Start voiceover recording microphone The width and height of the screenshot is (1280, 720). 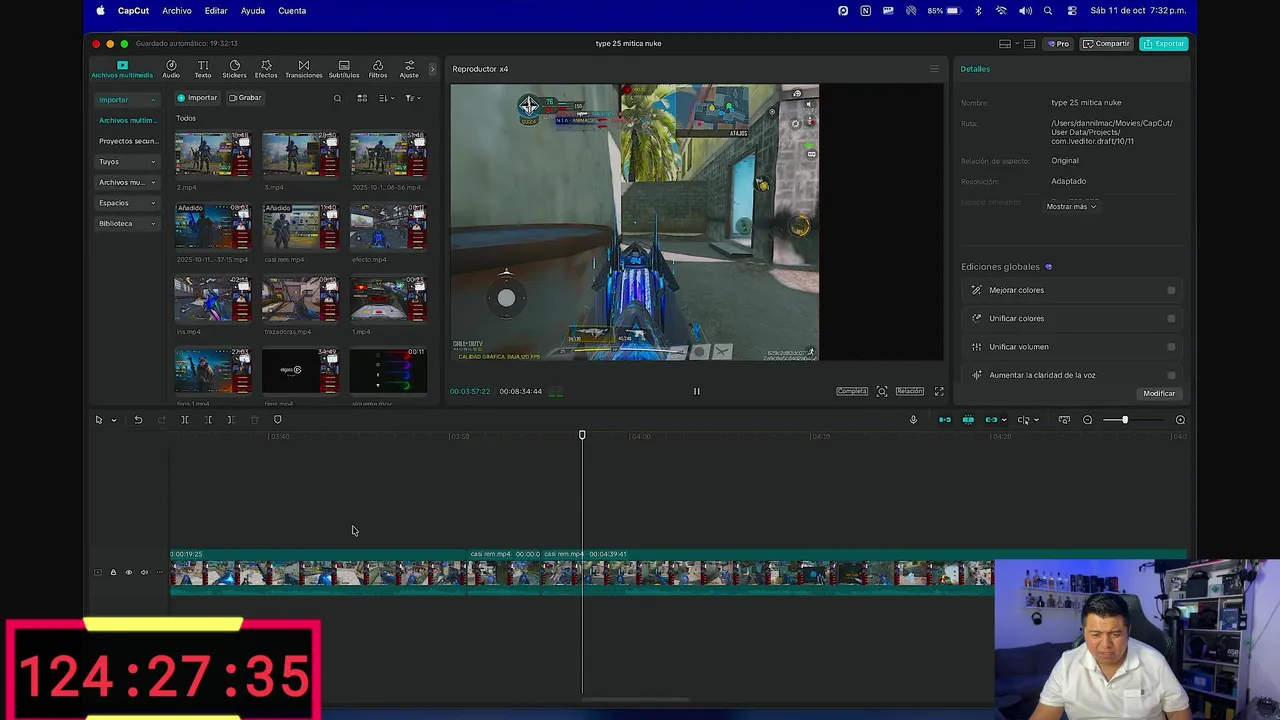pyautogui.click(x=913, y=420)
